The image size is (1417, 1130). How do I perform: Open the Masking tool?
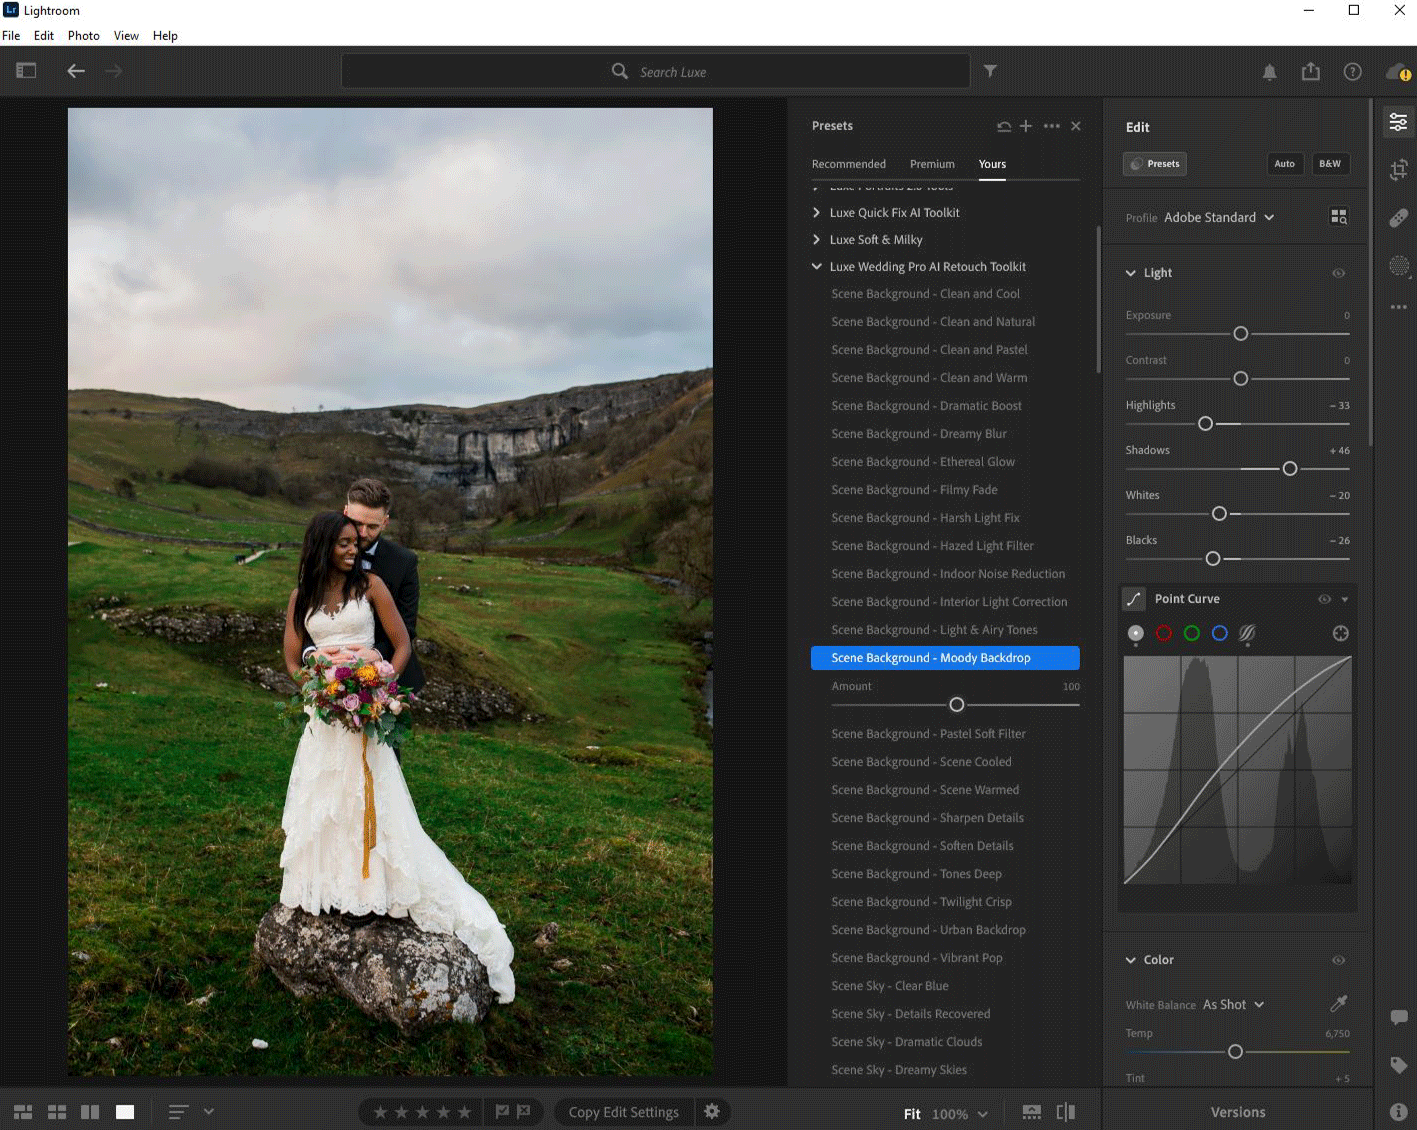[x=1398, y=266]
